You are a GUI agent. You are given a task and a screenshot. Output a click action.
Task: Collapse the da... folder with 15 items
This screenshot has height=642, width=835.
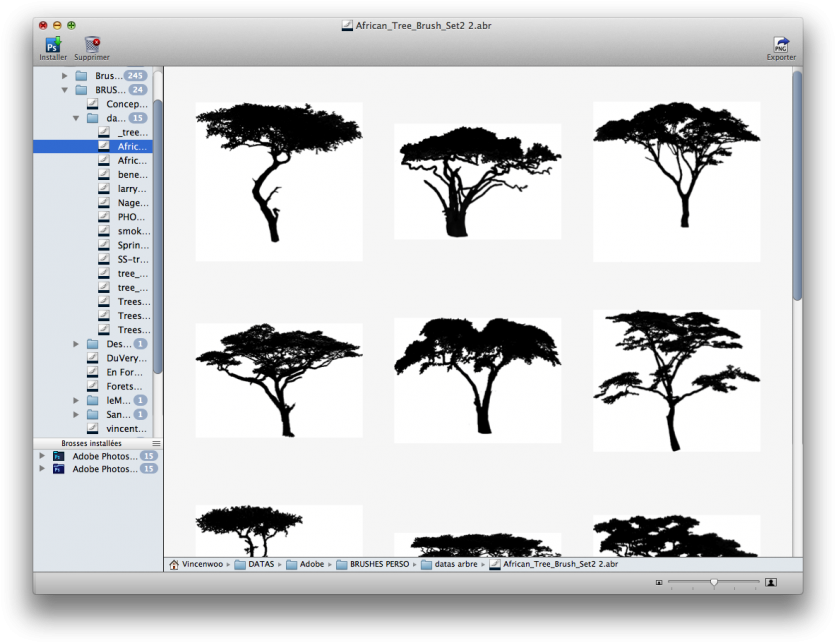(76, 118)
